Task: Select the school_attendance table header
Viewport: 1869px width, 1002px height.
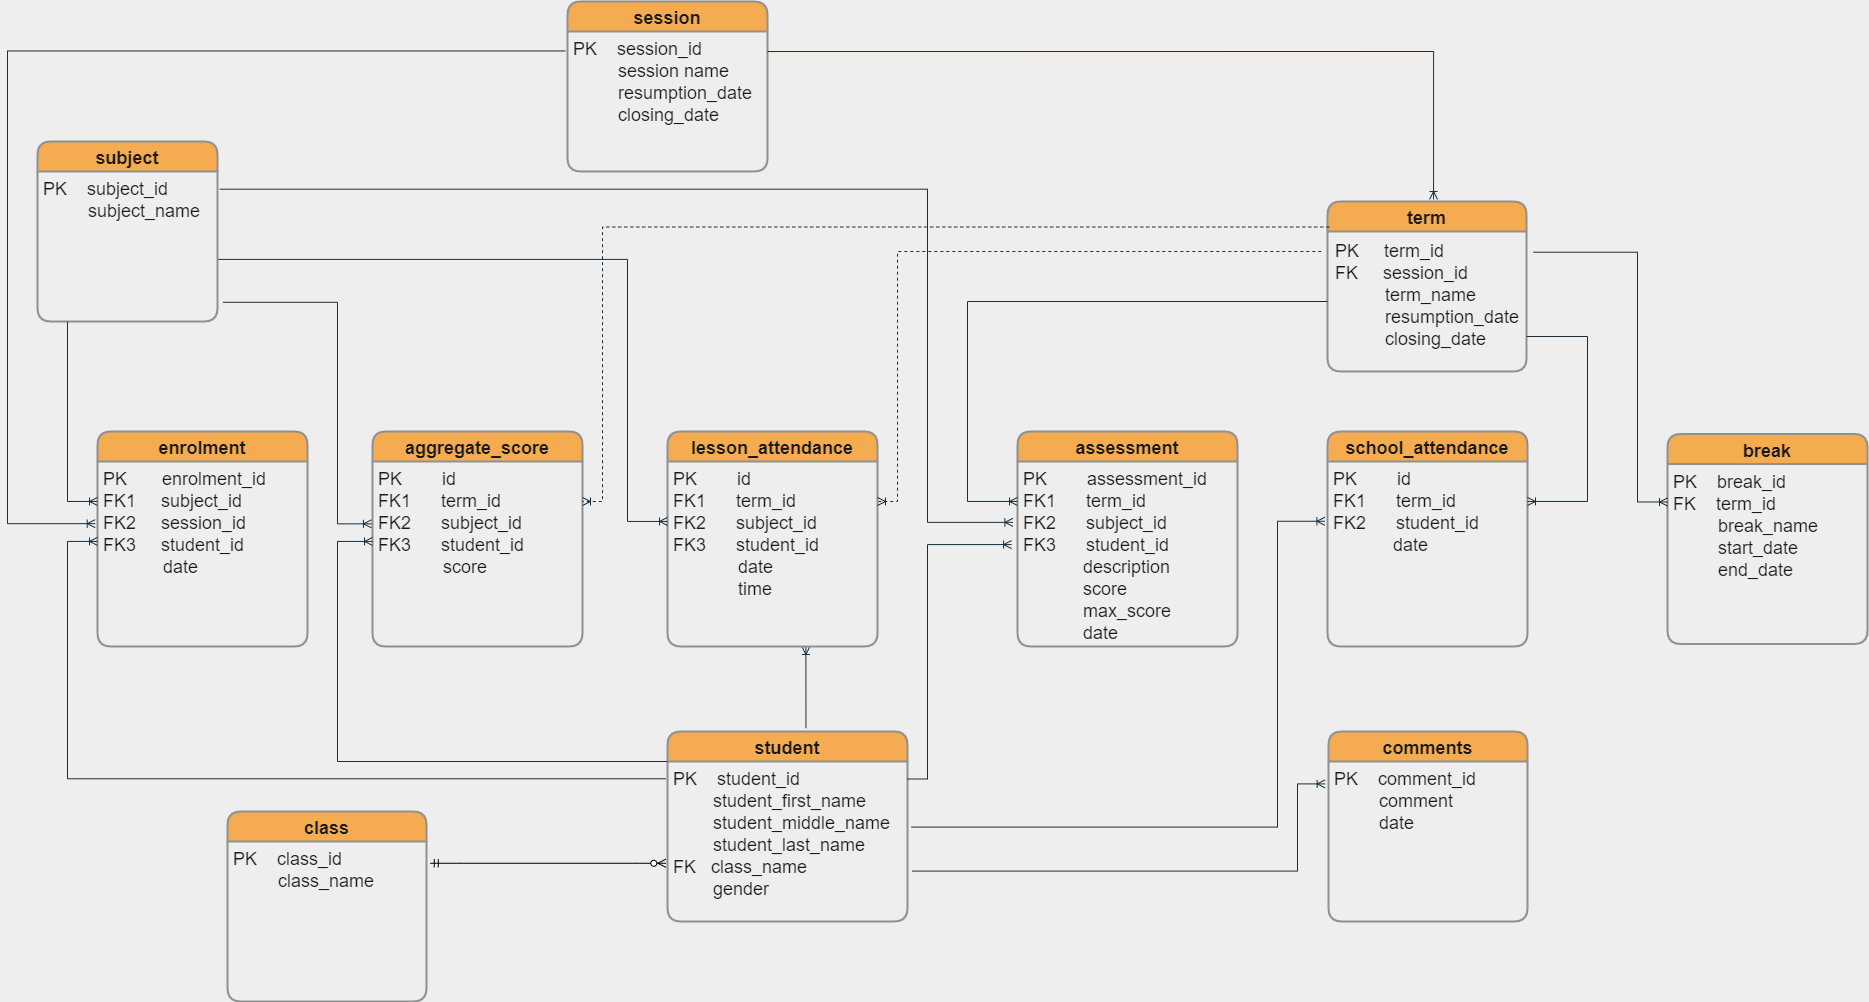Action: coord(1427,448)
